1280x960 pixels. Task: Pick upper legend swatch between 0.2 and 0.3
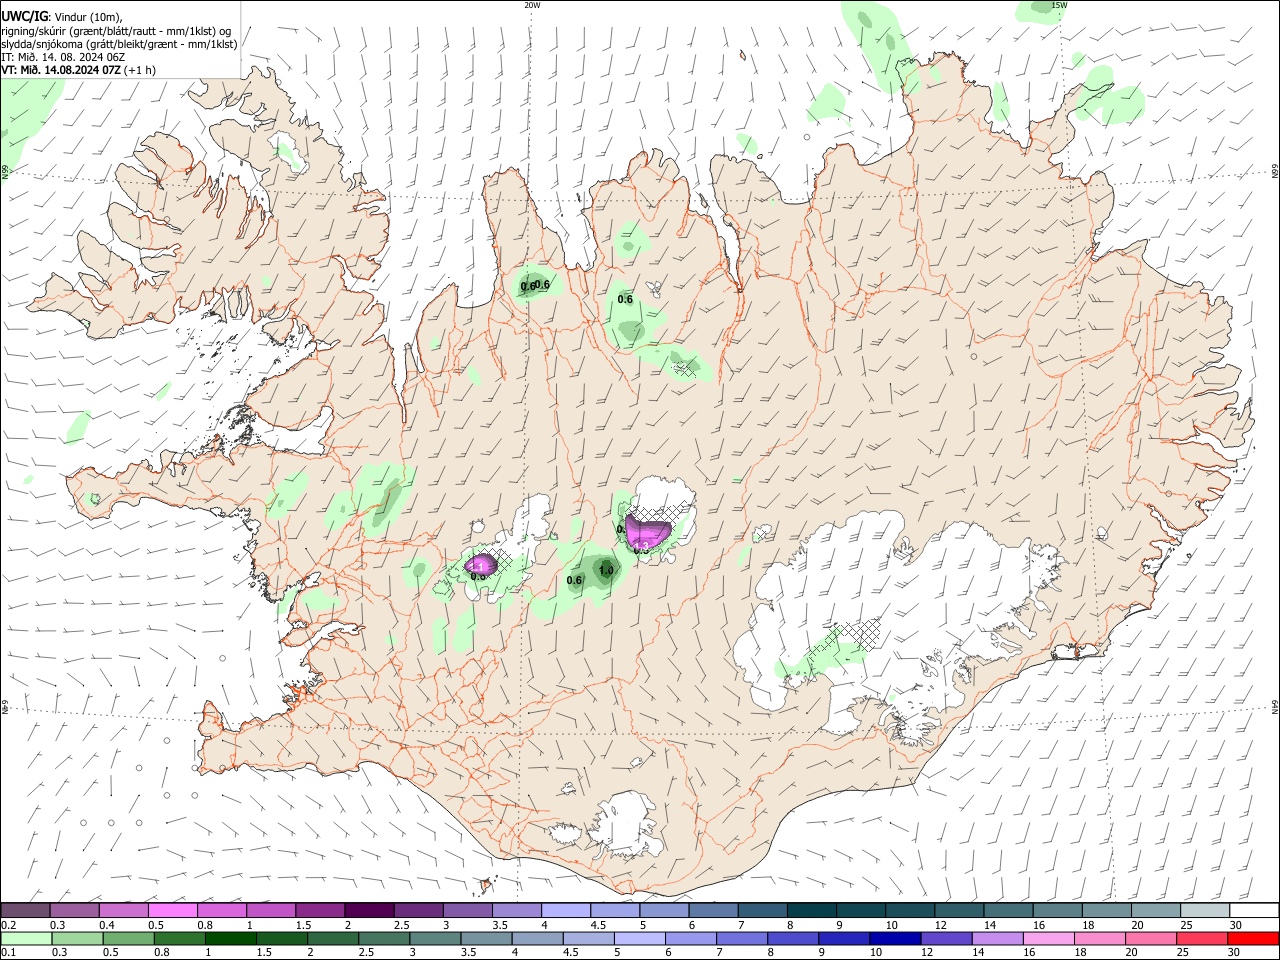point(26,910)
